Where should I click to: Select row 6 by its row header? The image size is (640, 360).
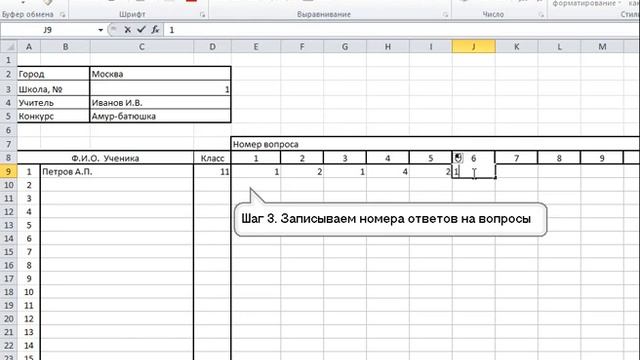point(9,130)
